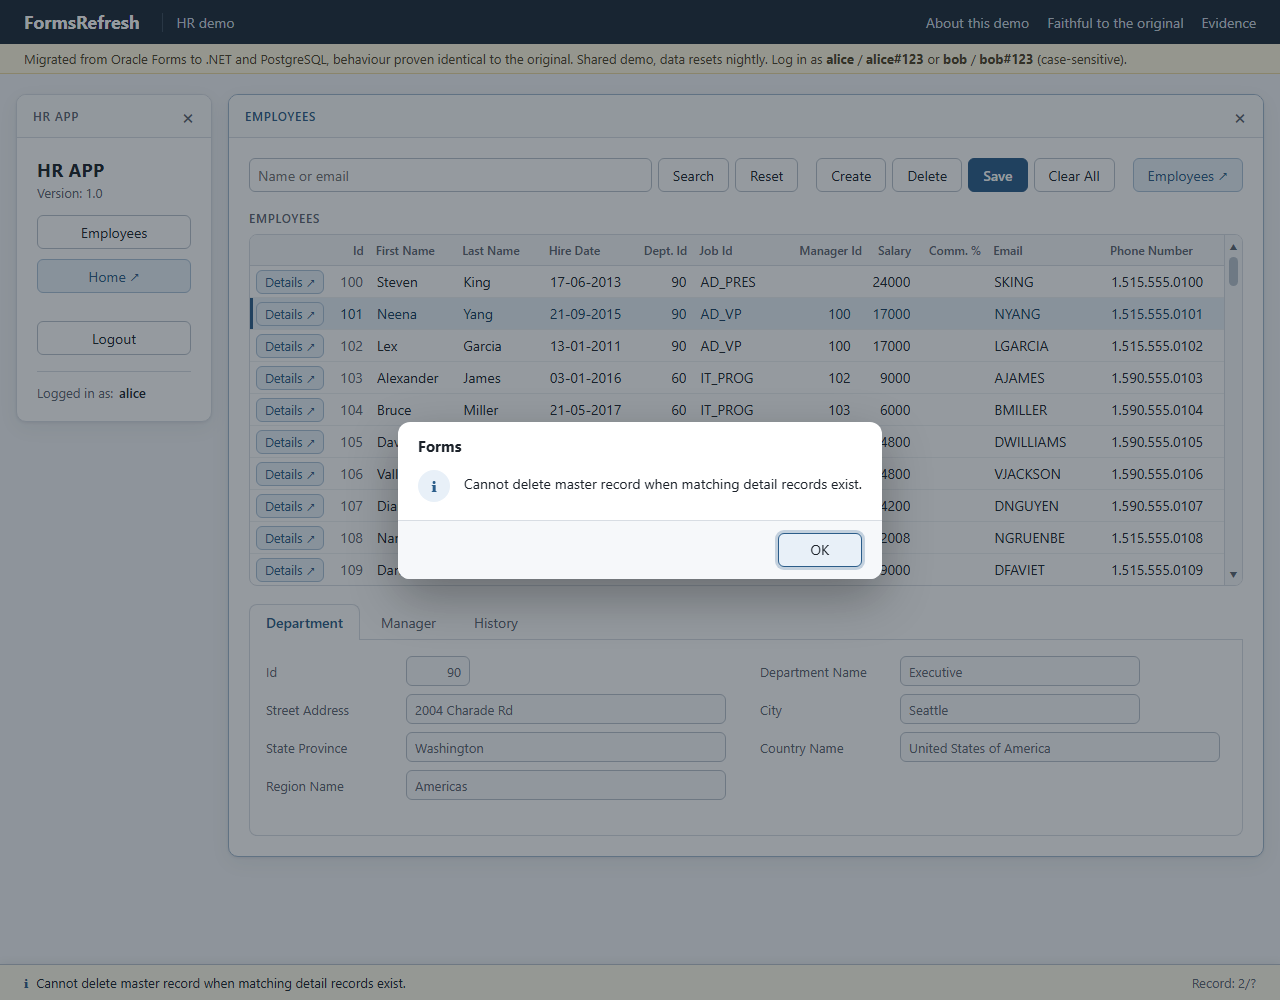Create a new employee record

tap(851, 176)
